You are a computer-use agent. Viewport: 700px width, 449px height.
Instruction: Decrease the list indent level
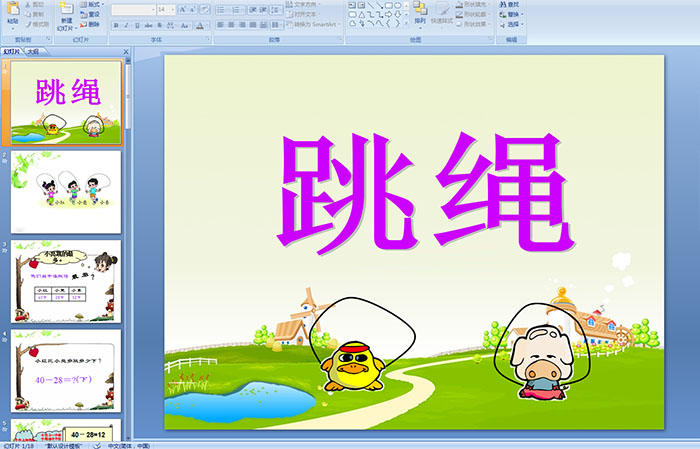253,9
